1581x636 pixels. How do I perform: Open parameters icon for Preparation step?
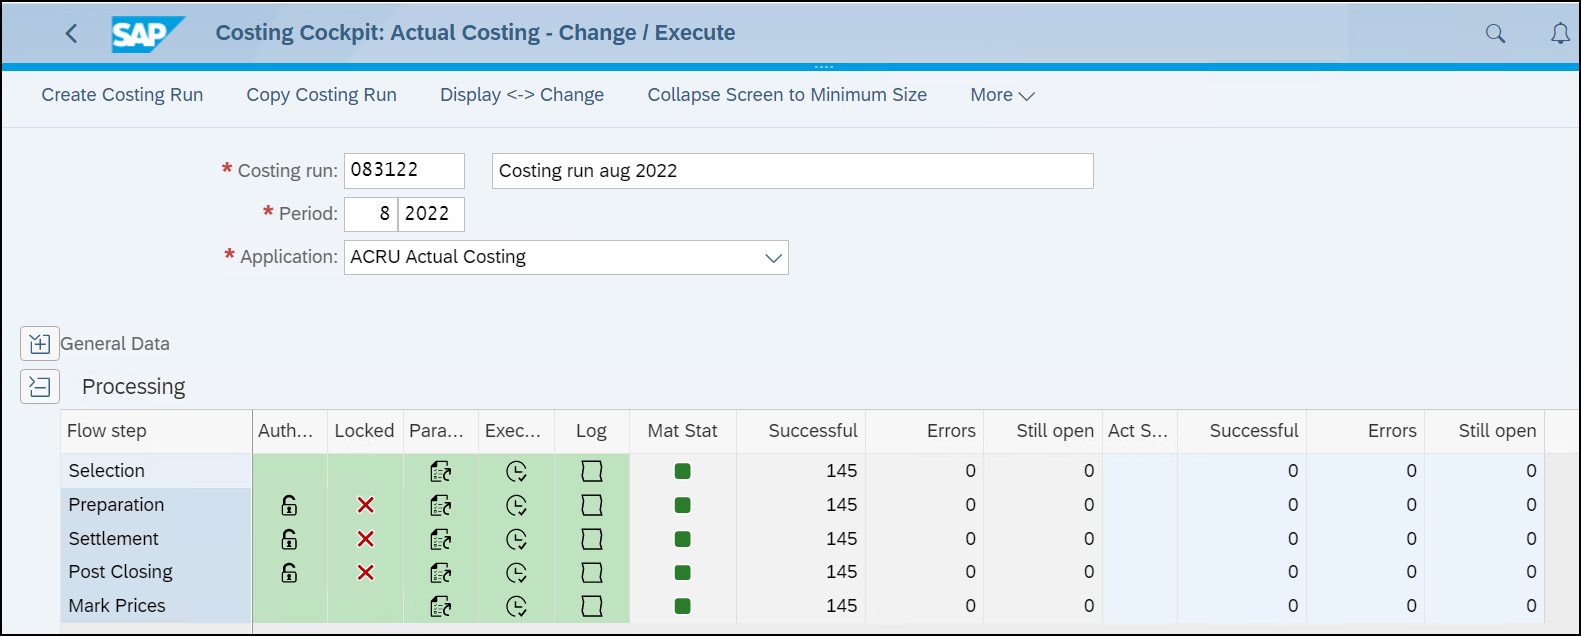[440, 505]
